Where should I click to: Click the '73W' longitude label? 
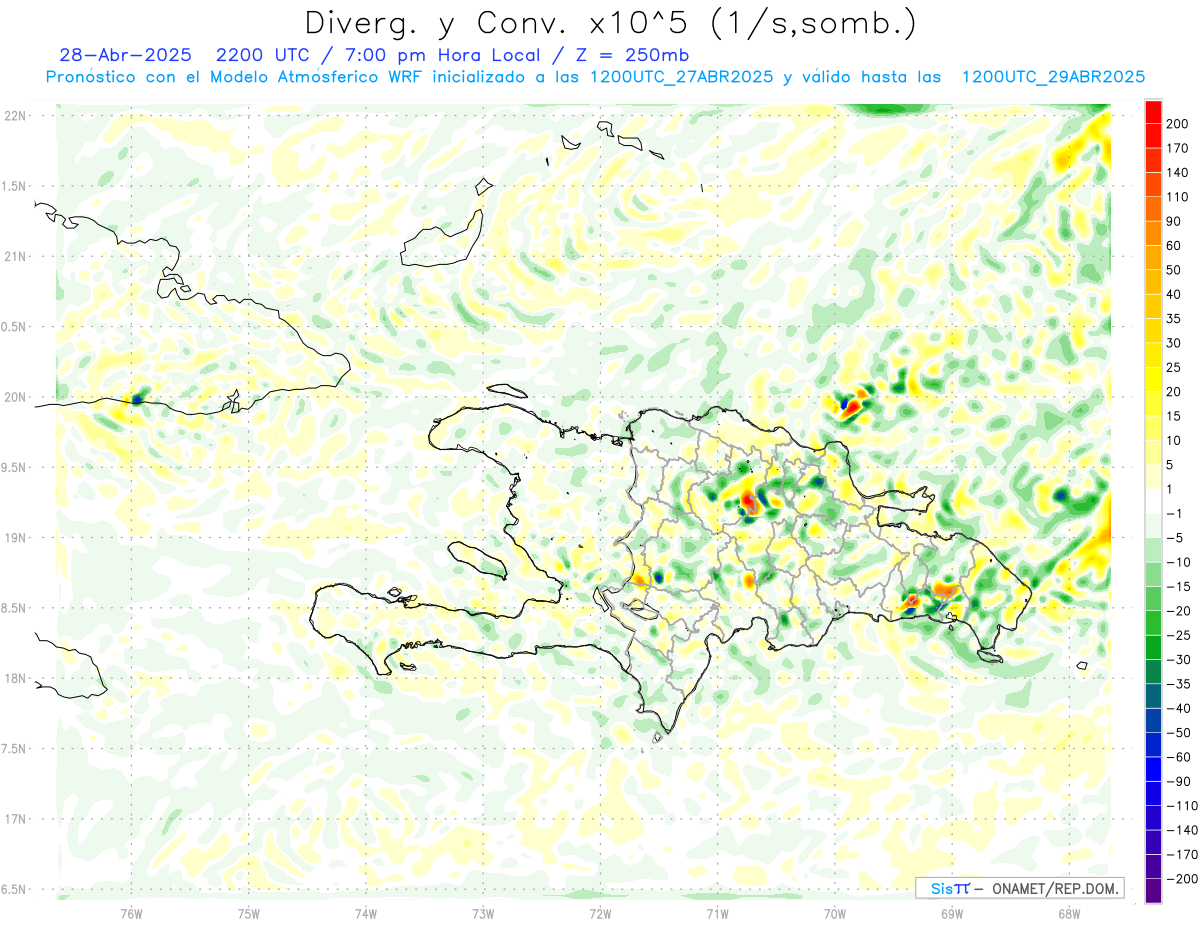(483, 914)
